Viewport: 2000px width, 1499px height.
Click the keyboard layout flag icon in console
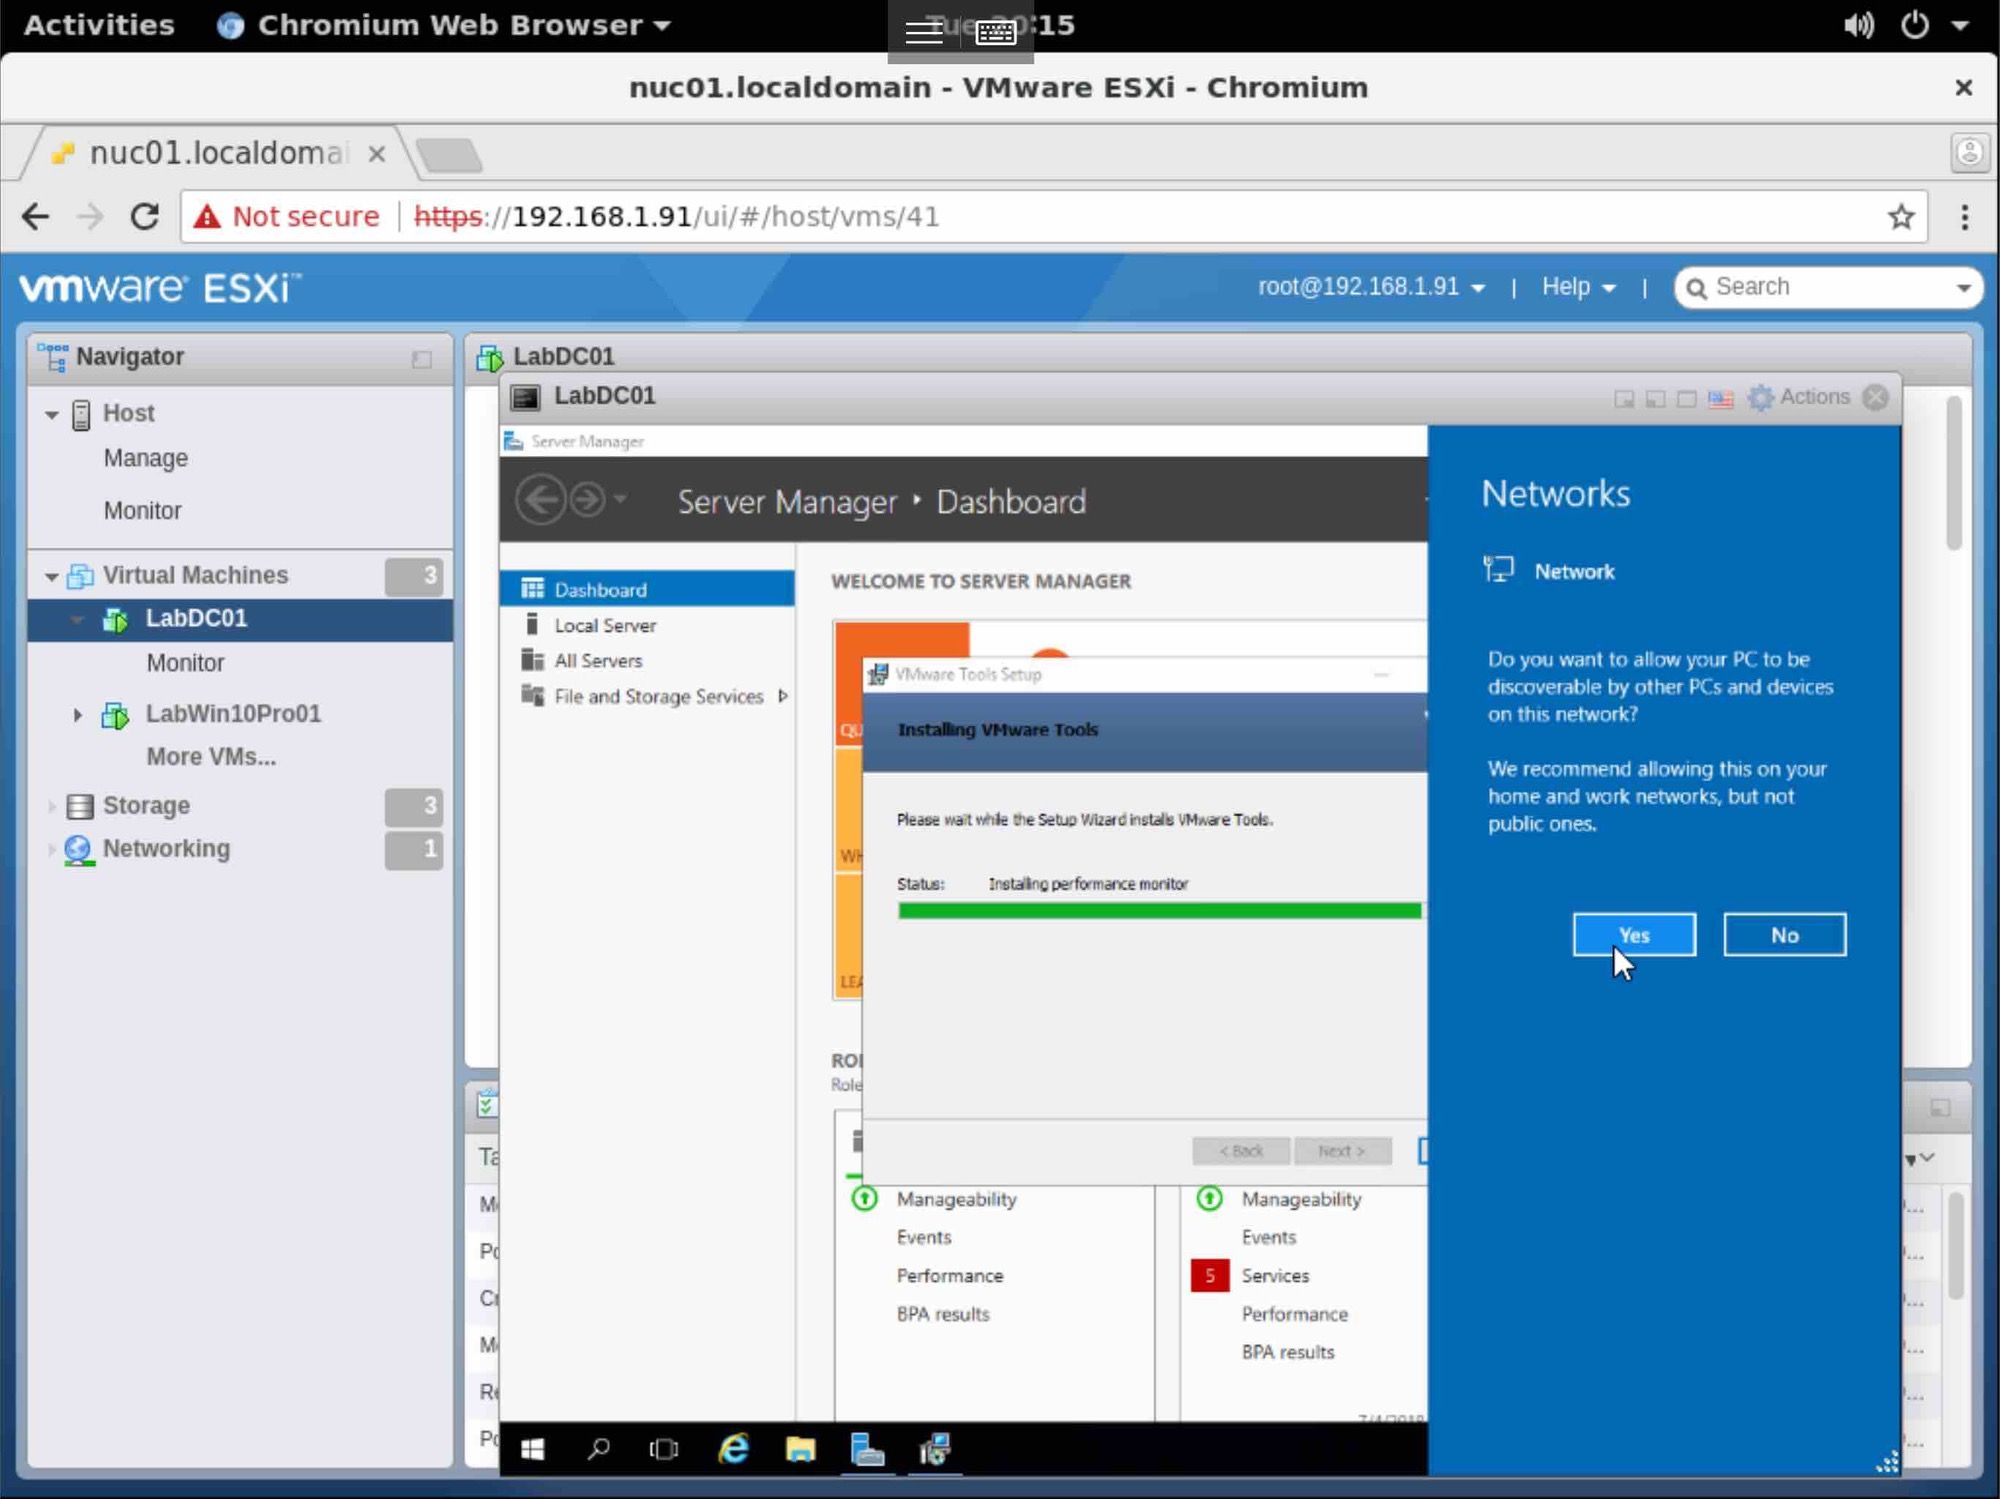[x=1720, y=398]
